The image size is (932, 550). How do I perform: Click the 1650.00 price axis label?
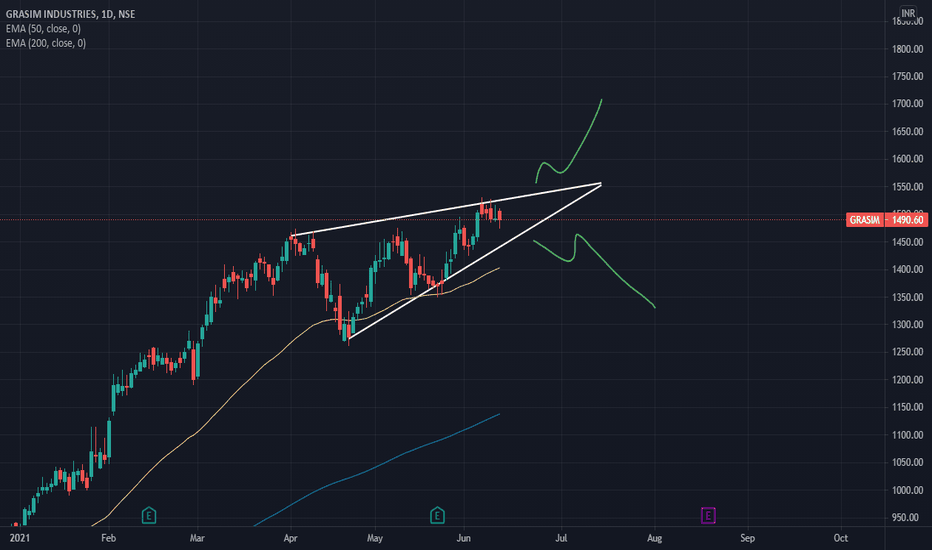tap(908, 131)
